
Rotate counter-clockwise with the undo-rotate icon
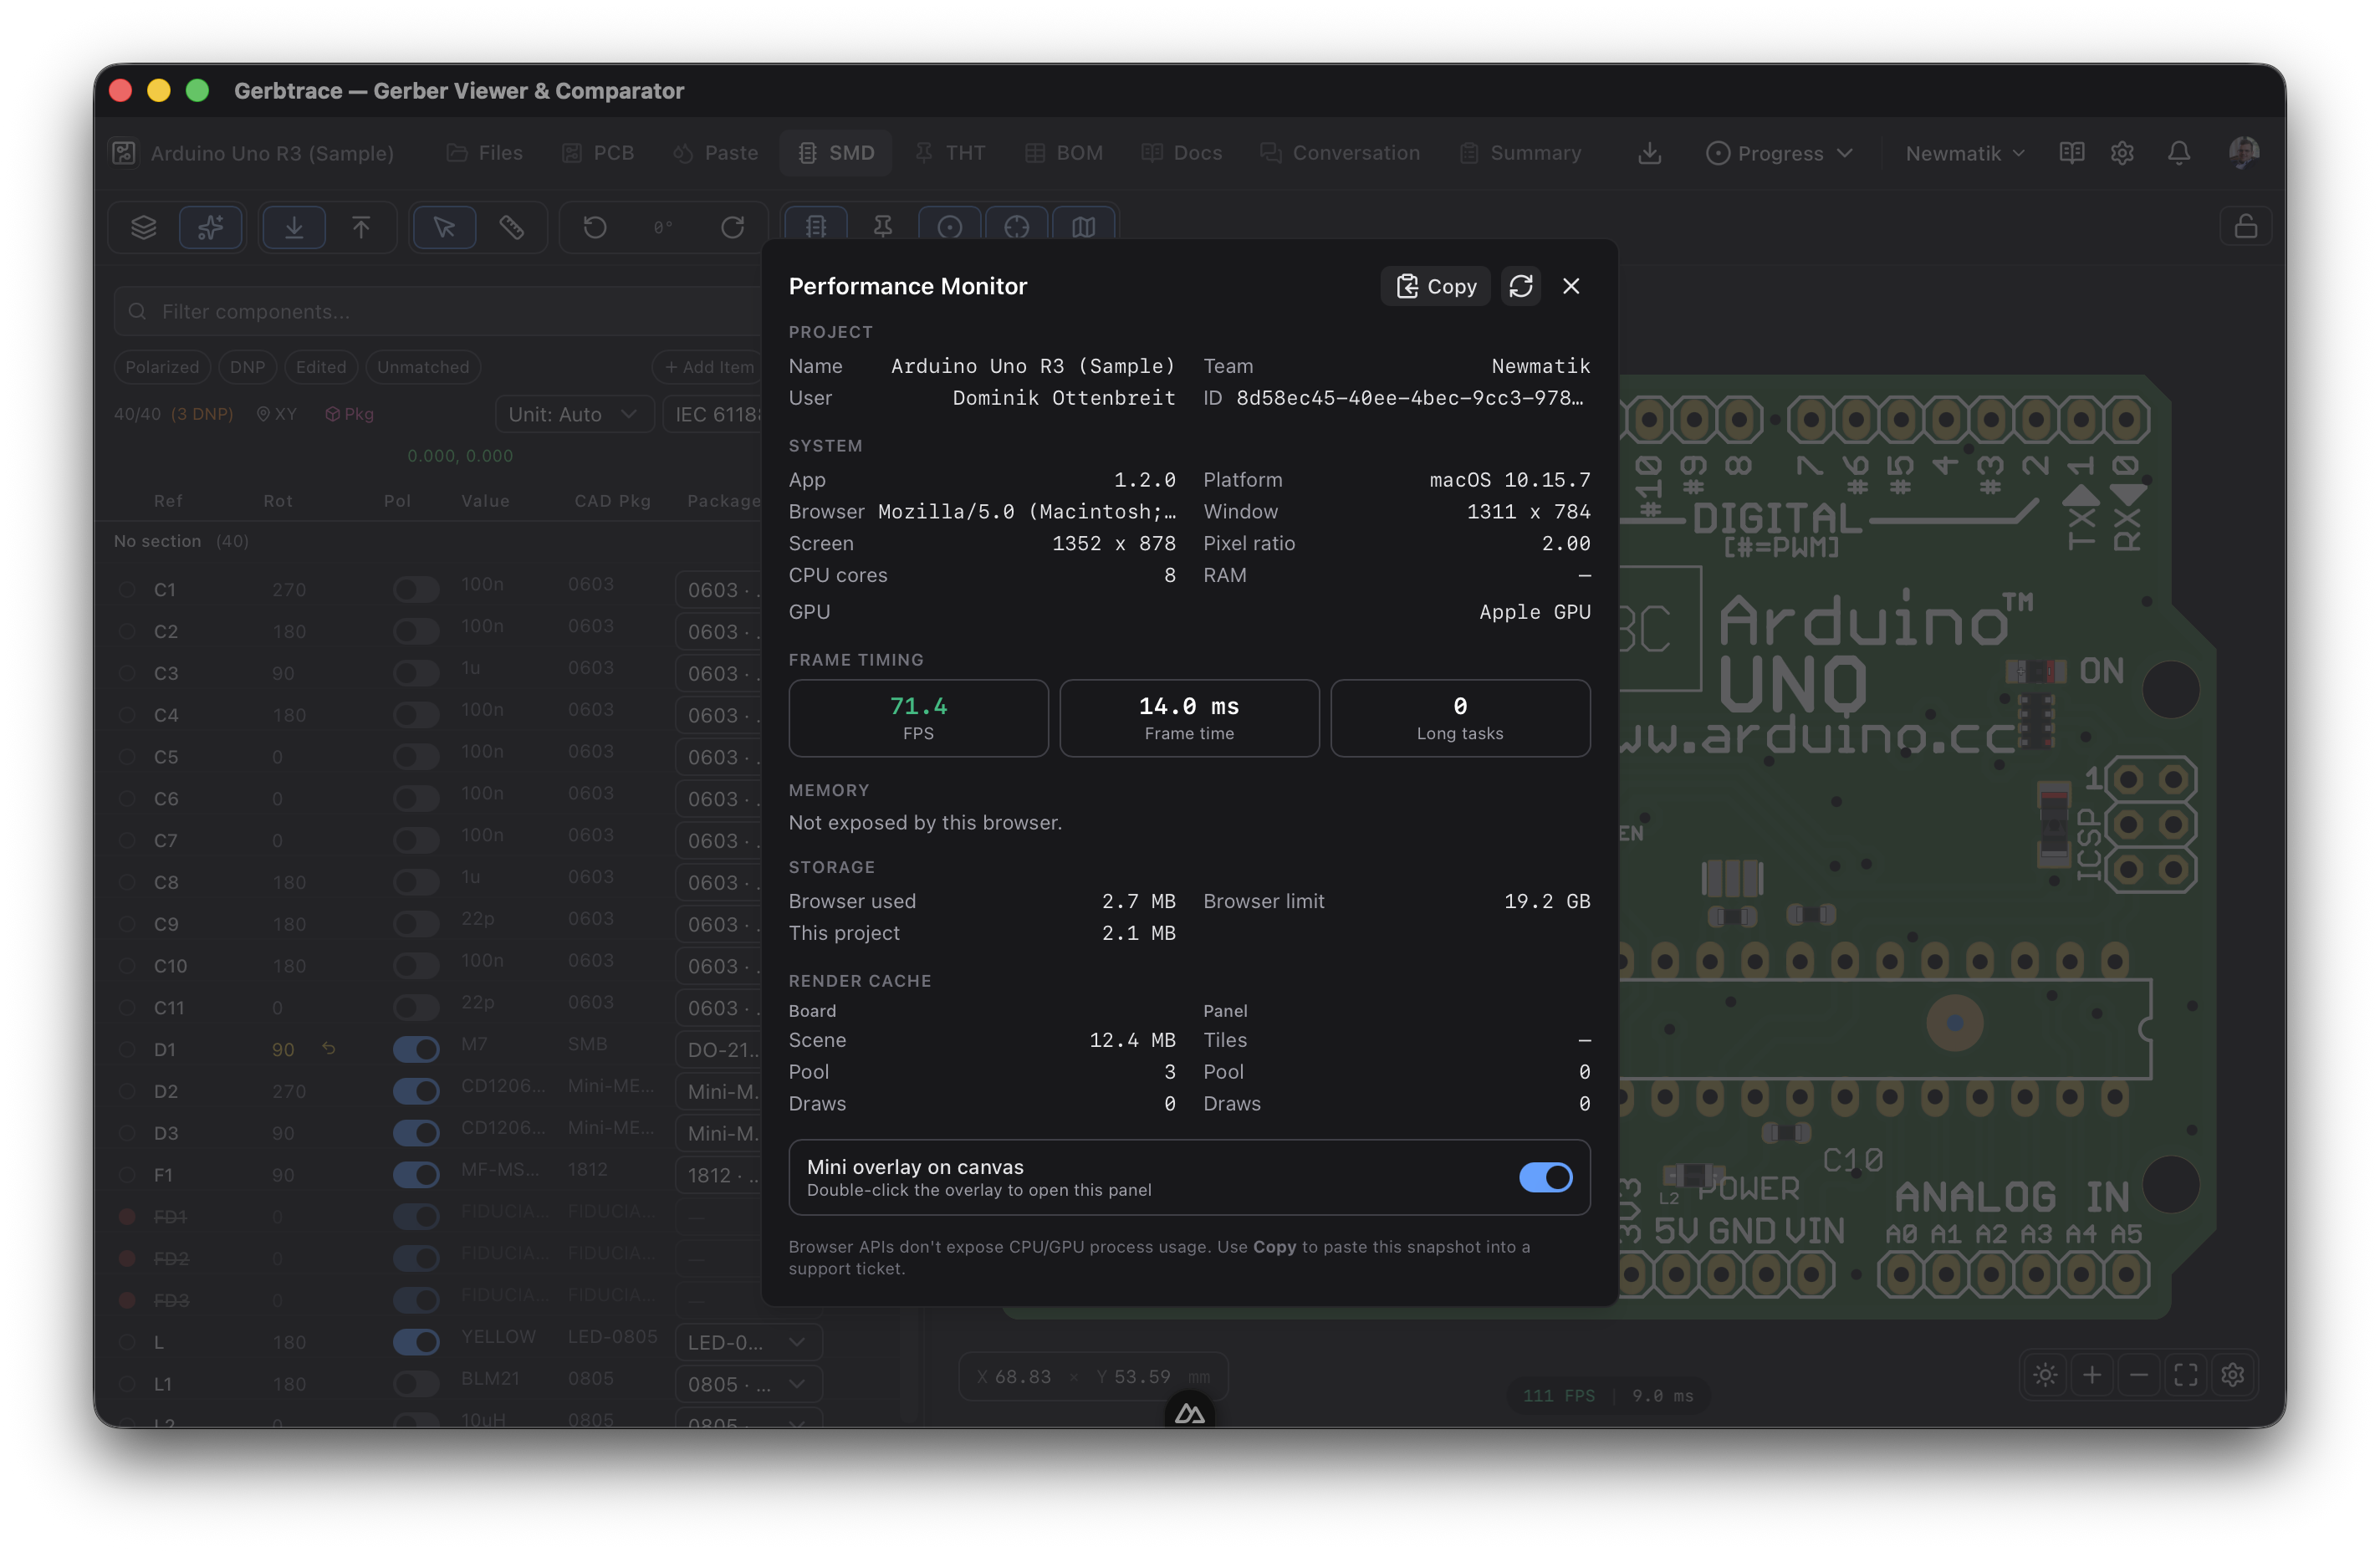(595, 227)
